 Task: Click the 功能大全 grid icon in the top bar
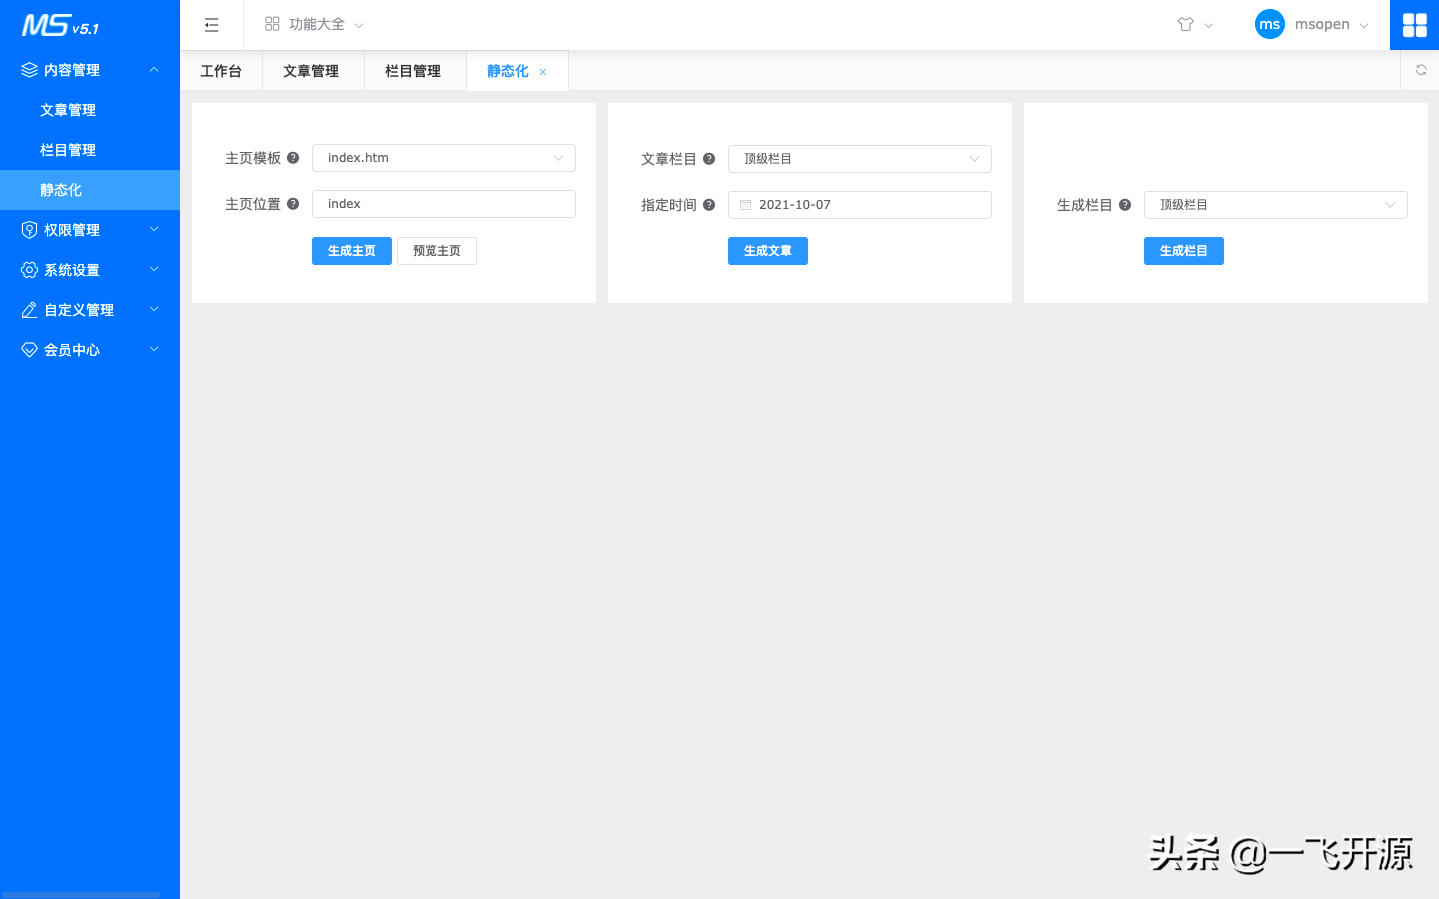[272, 23]
